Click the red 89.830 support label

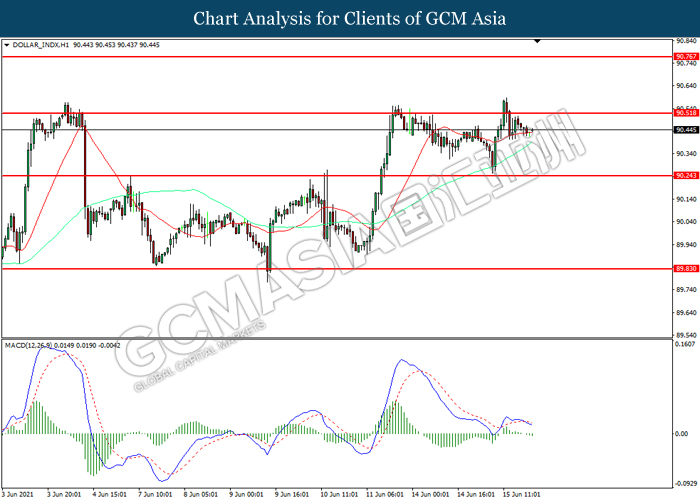click(686, 269)
